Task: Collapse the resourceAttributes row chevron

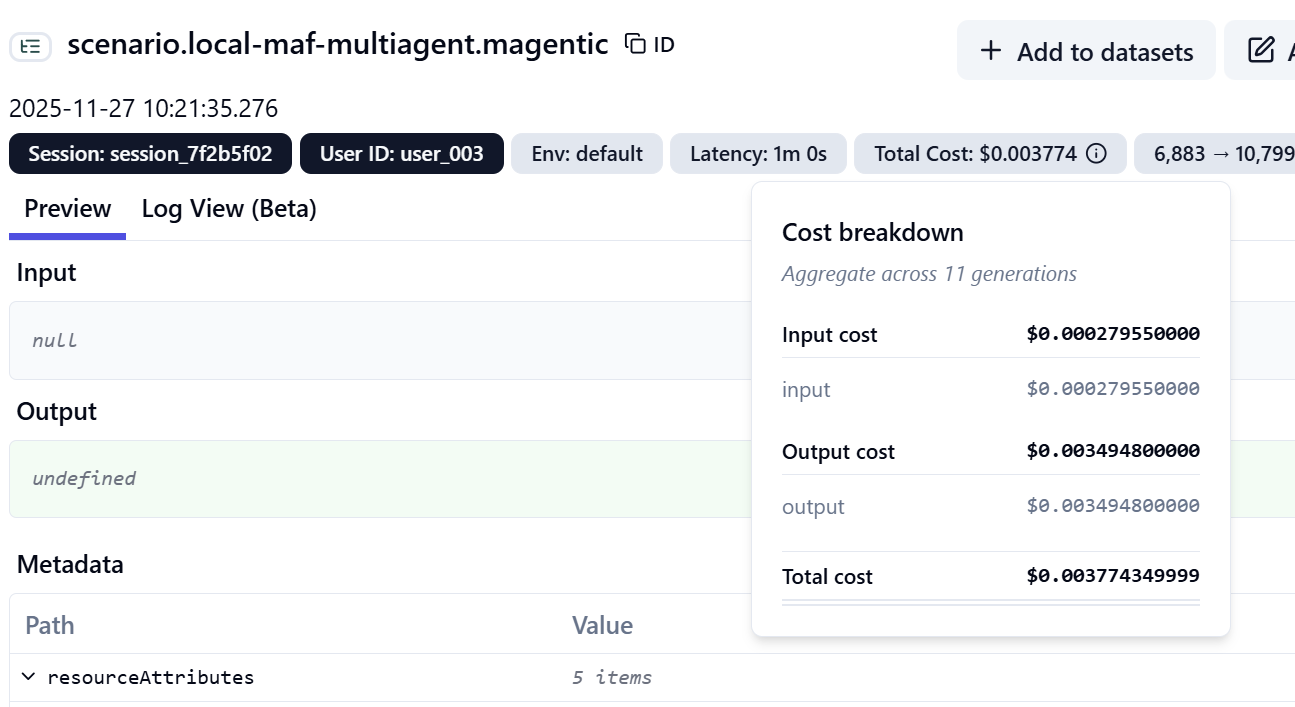Action: click(x=28, y=677)
